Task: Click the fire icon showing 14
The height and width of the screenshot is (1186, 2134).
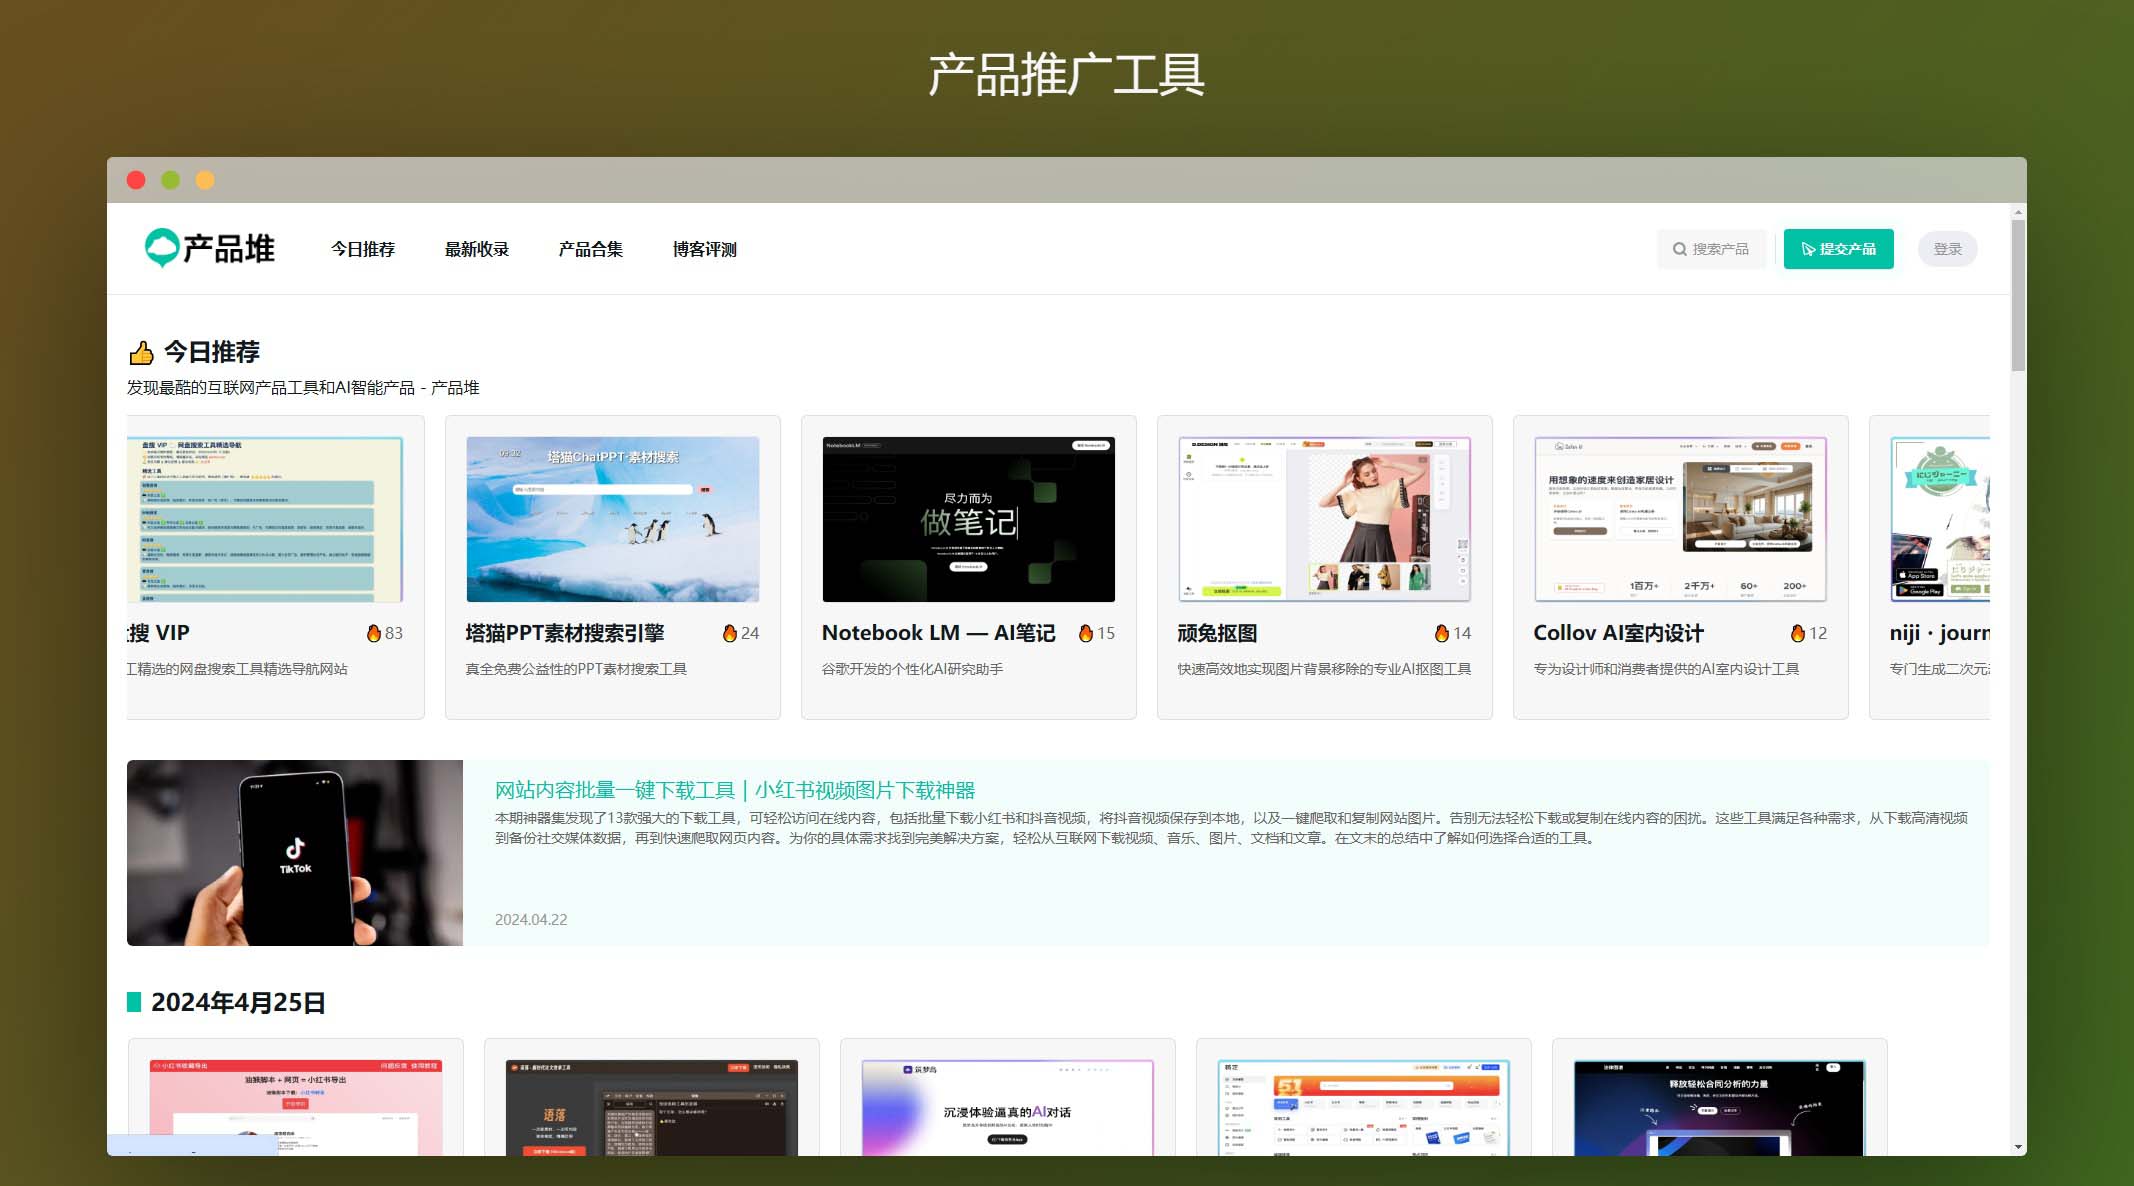Action: point(1442,633)
